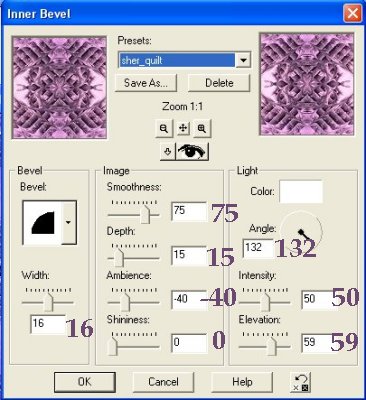Screen dimensions: 366x400
Task: Click the navigate preview crosshair icon
Action: [x=183, y=129]
